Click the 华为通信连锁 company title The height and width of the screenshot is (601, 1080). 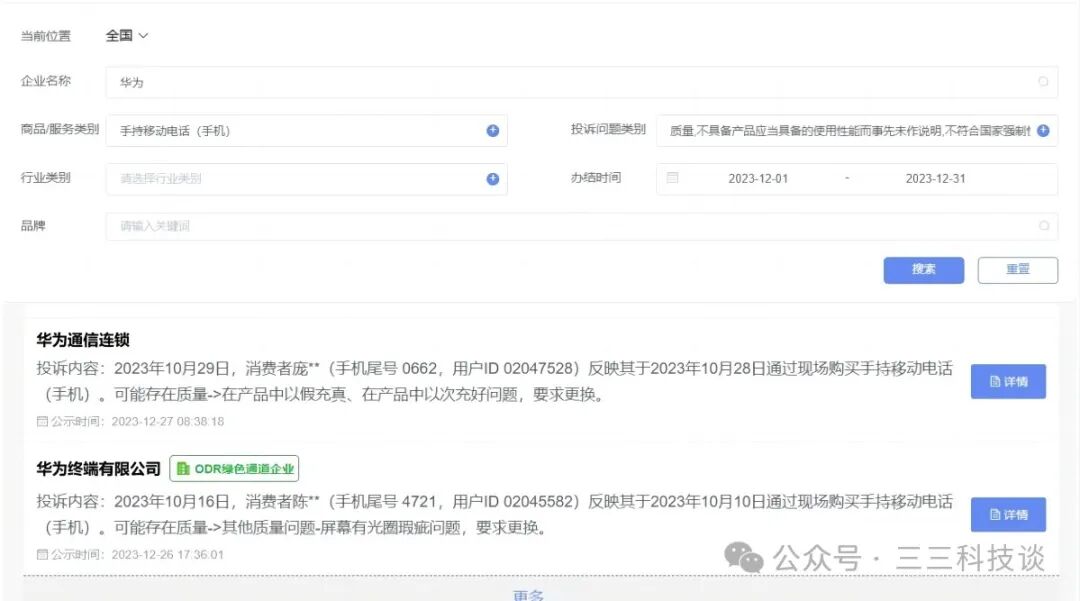tap(83, 340)
